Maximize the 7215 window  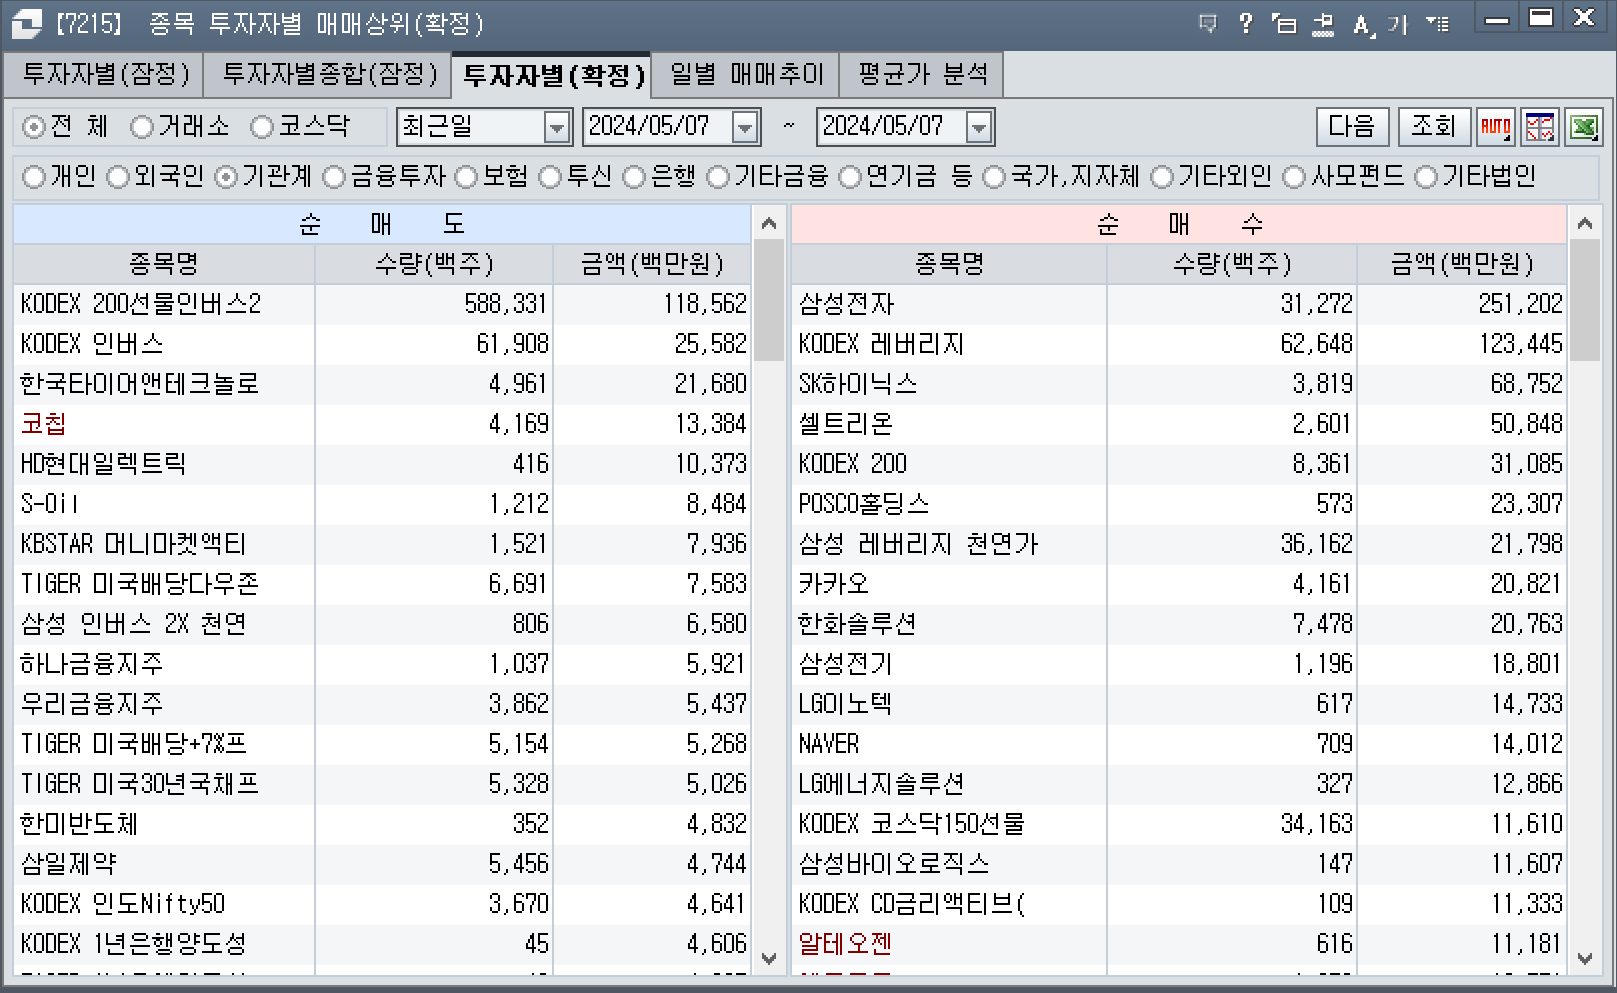click(x=1541, y=19)
